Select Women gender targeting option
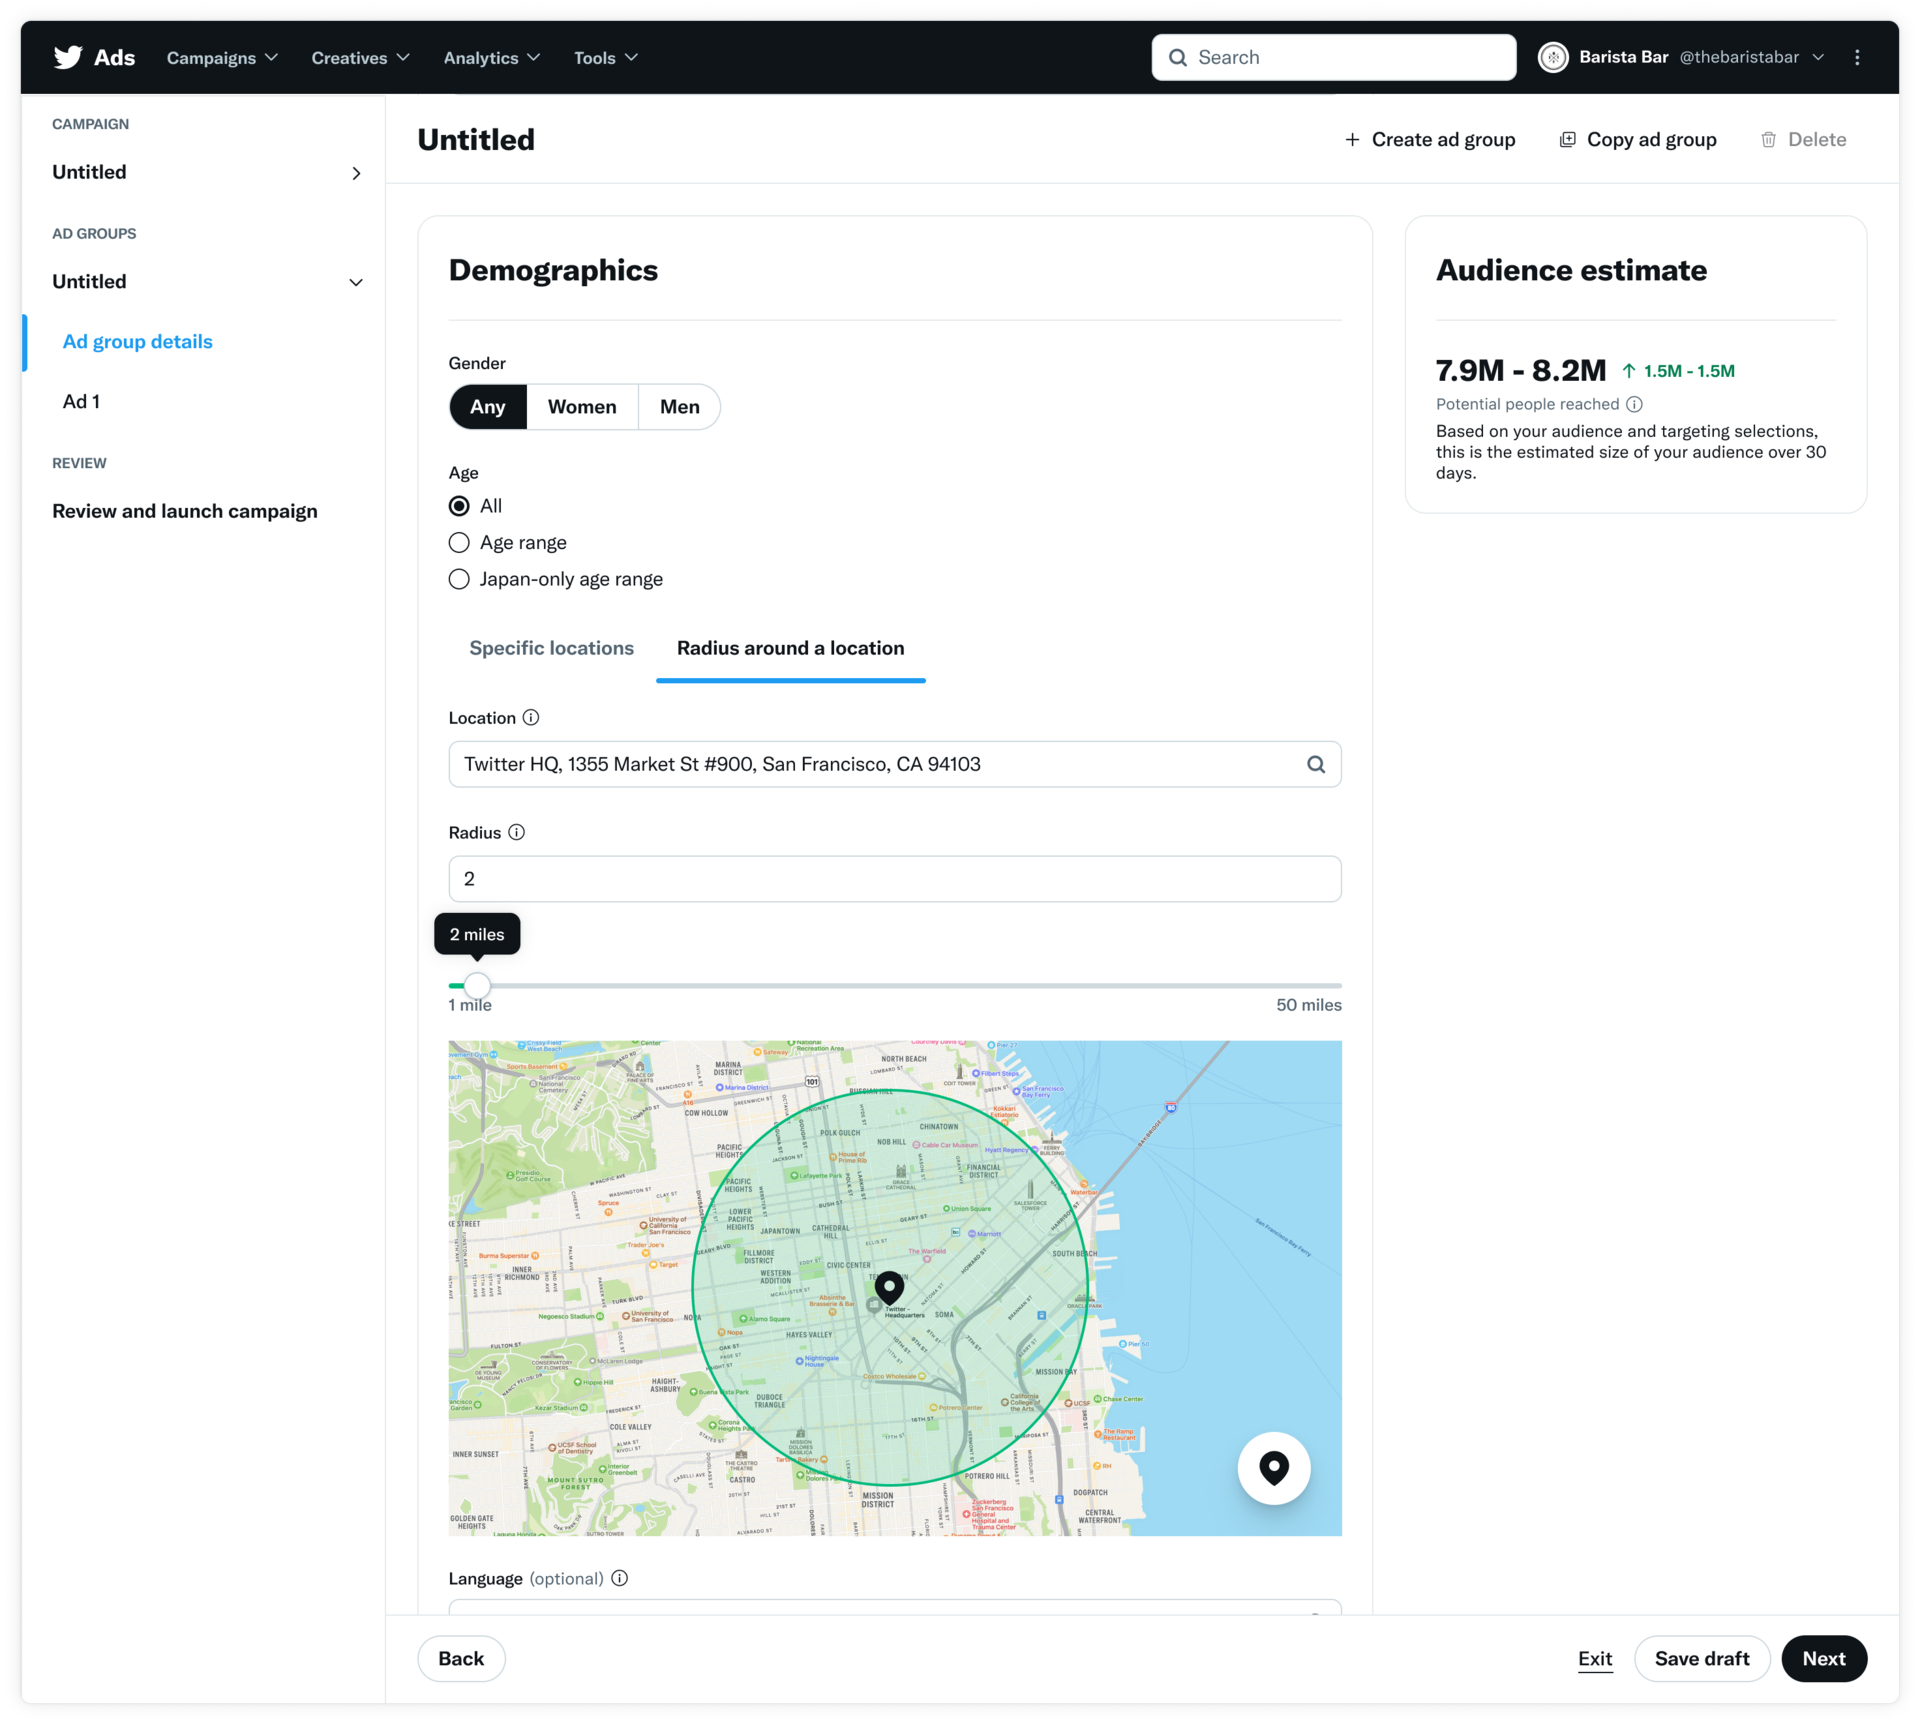 pos(581,404)
